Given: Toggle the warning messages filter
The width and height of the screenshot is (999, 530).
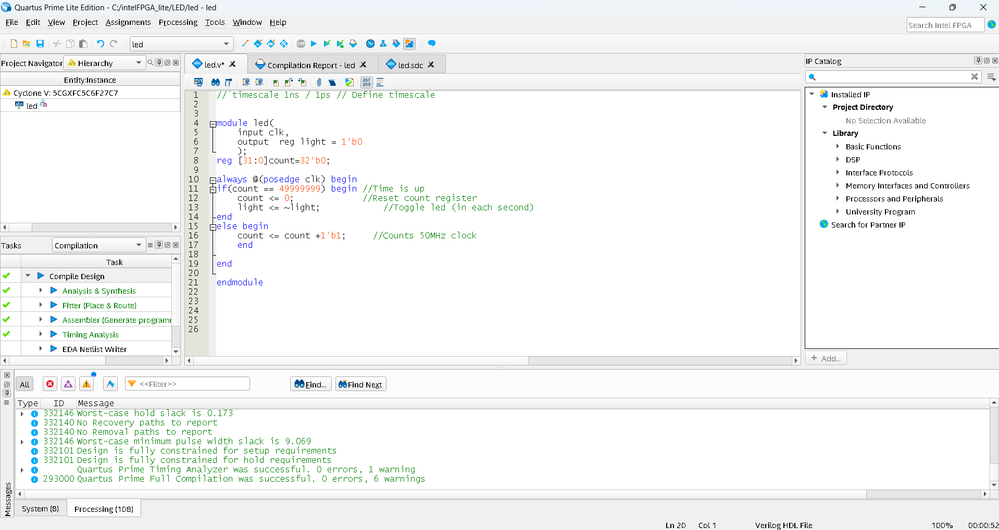Looking at the screenshot, I should click(x=86, y=384).
